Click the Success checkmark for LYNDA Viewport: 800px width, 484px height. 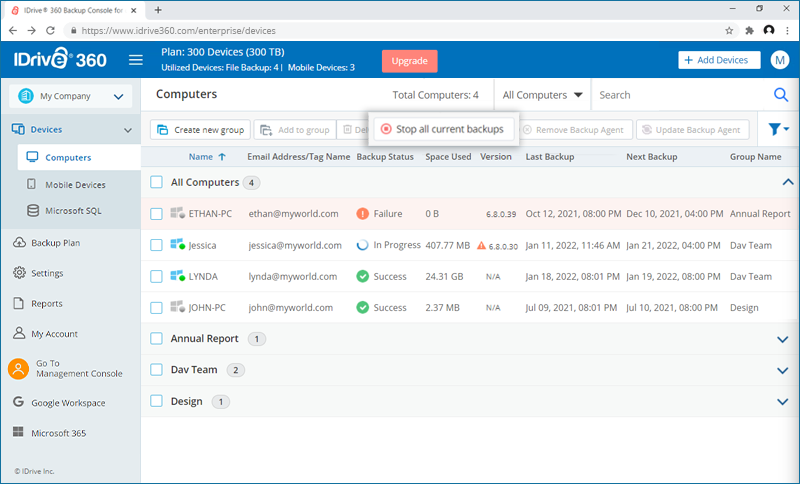[x=362, y=276]
